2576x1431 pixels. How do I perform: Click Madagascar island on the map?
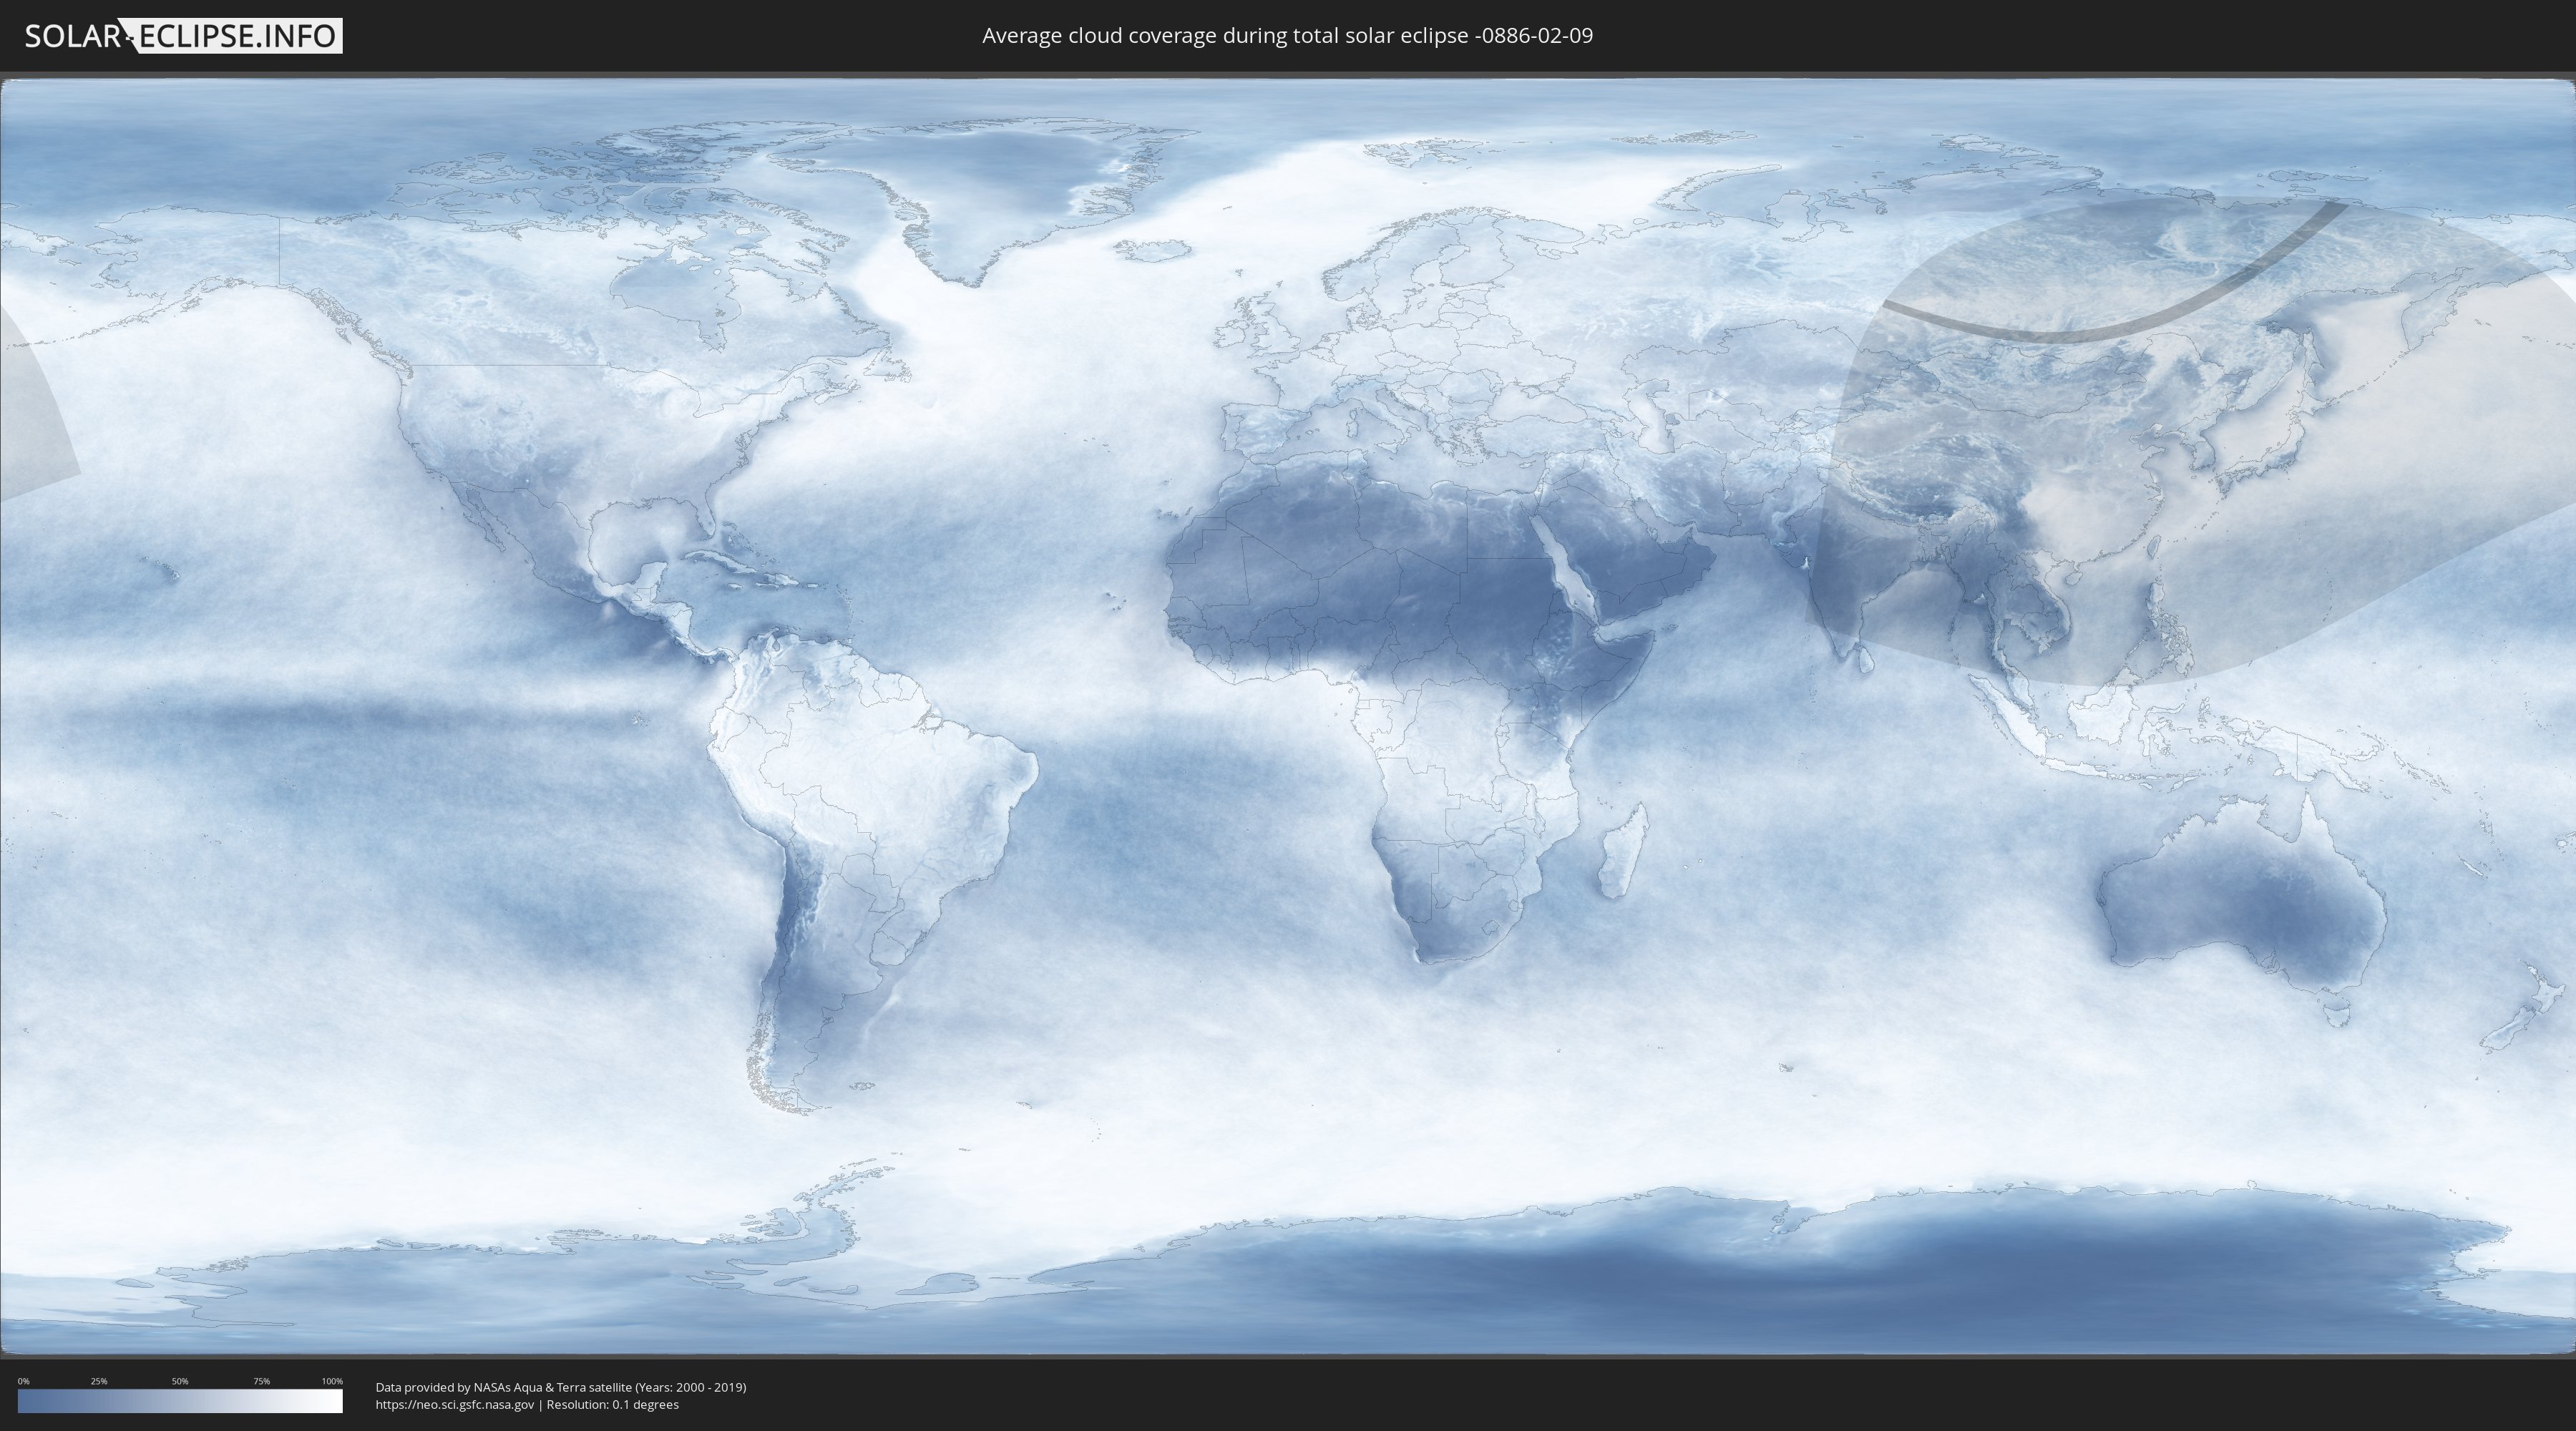pos(1623,852)
